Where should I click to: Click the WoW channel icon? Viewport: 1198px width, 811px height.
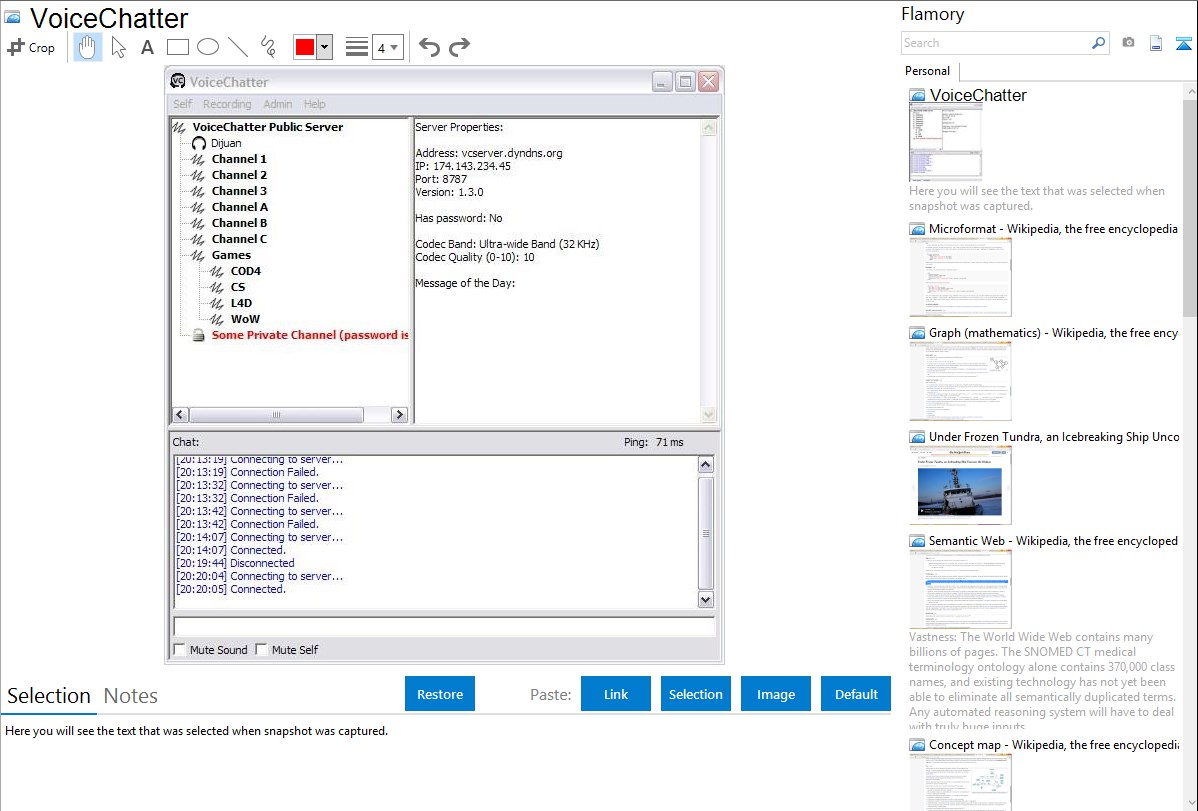[217, 320]
